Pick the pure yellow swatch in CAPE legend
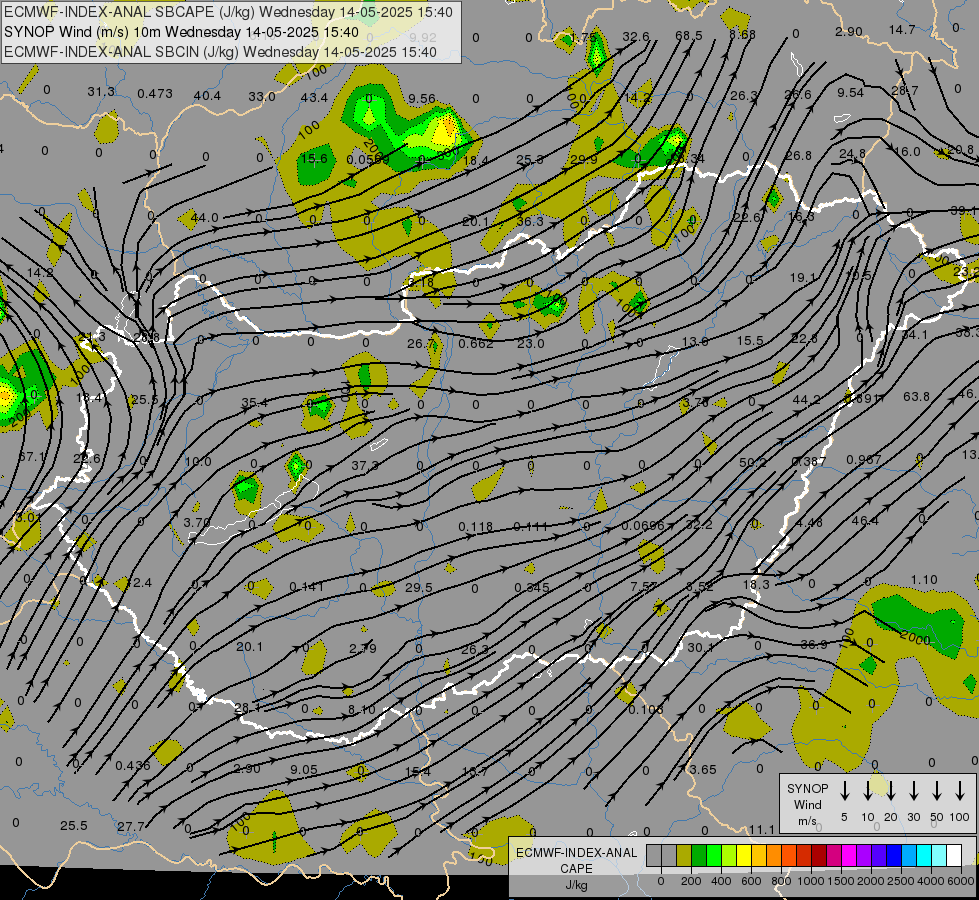Viewport: 979px width, 900px height. (744, 856)
